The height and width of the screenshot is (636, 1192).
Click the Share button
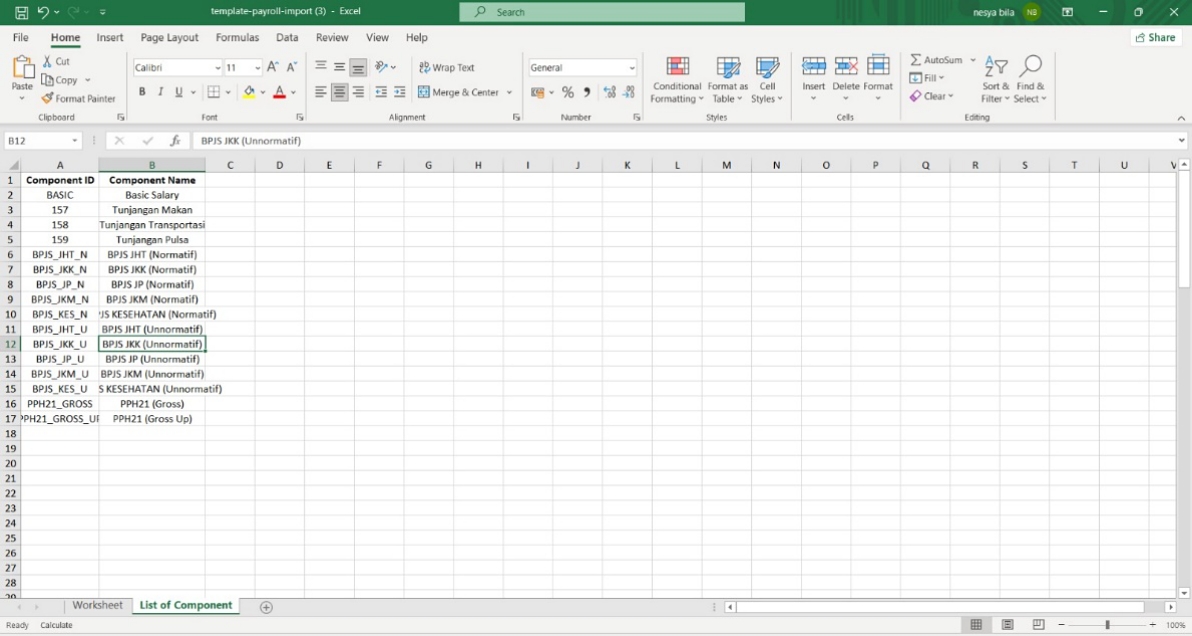(1155, 37)
